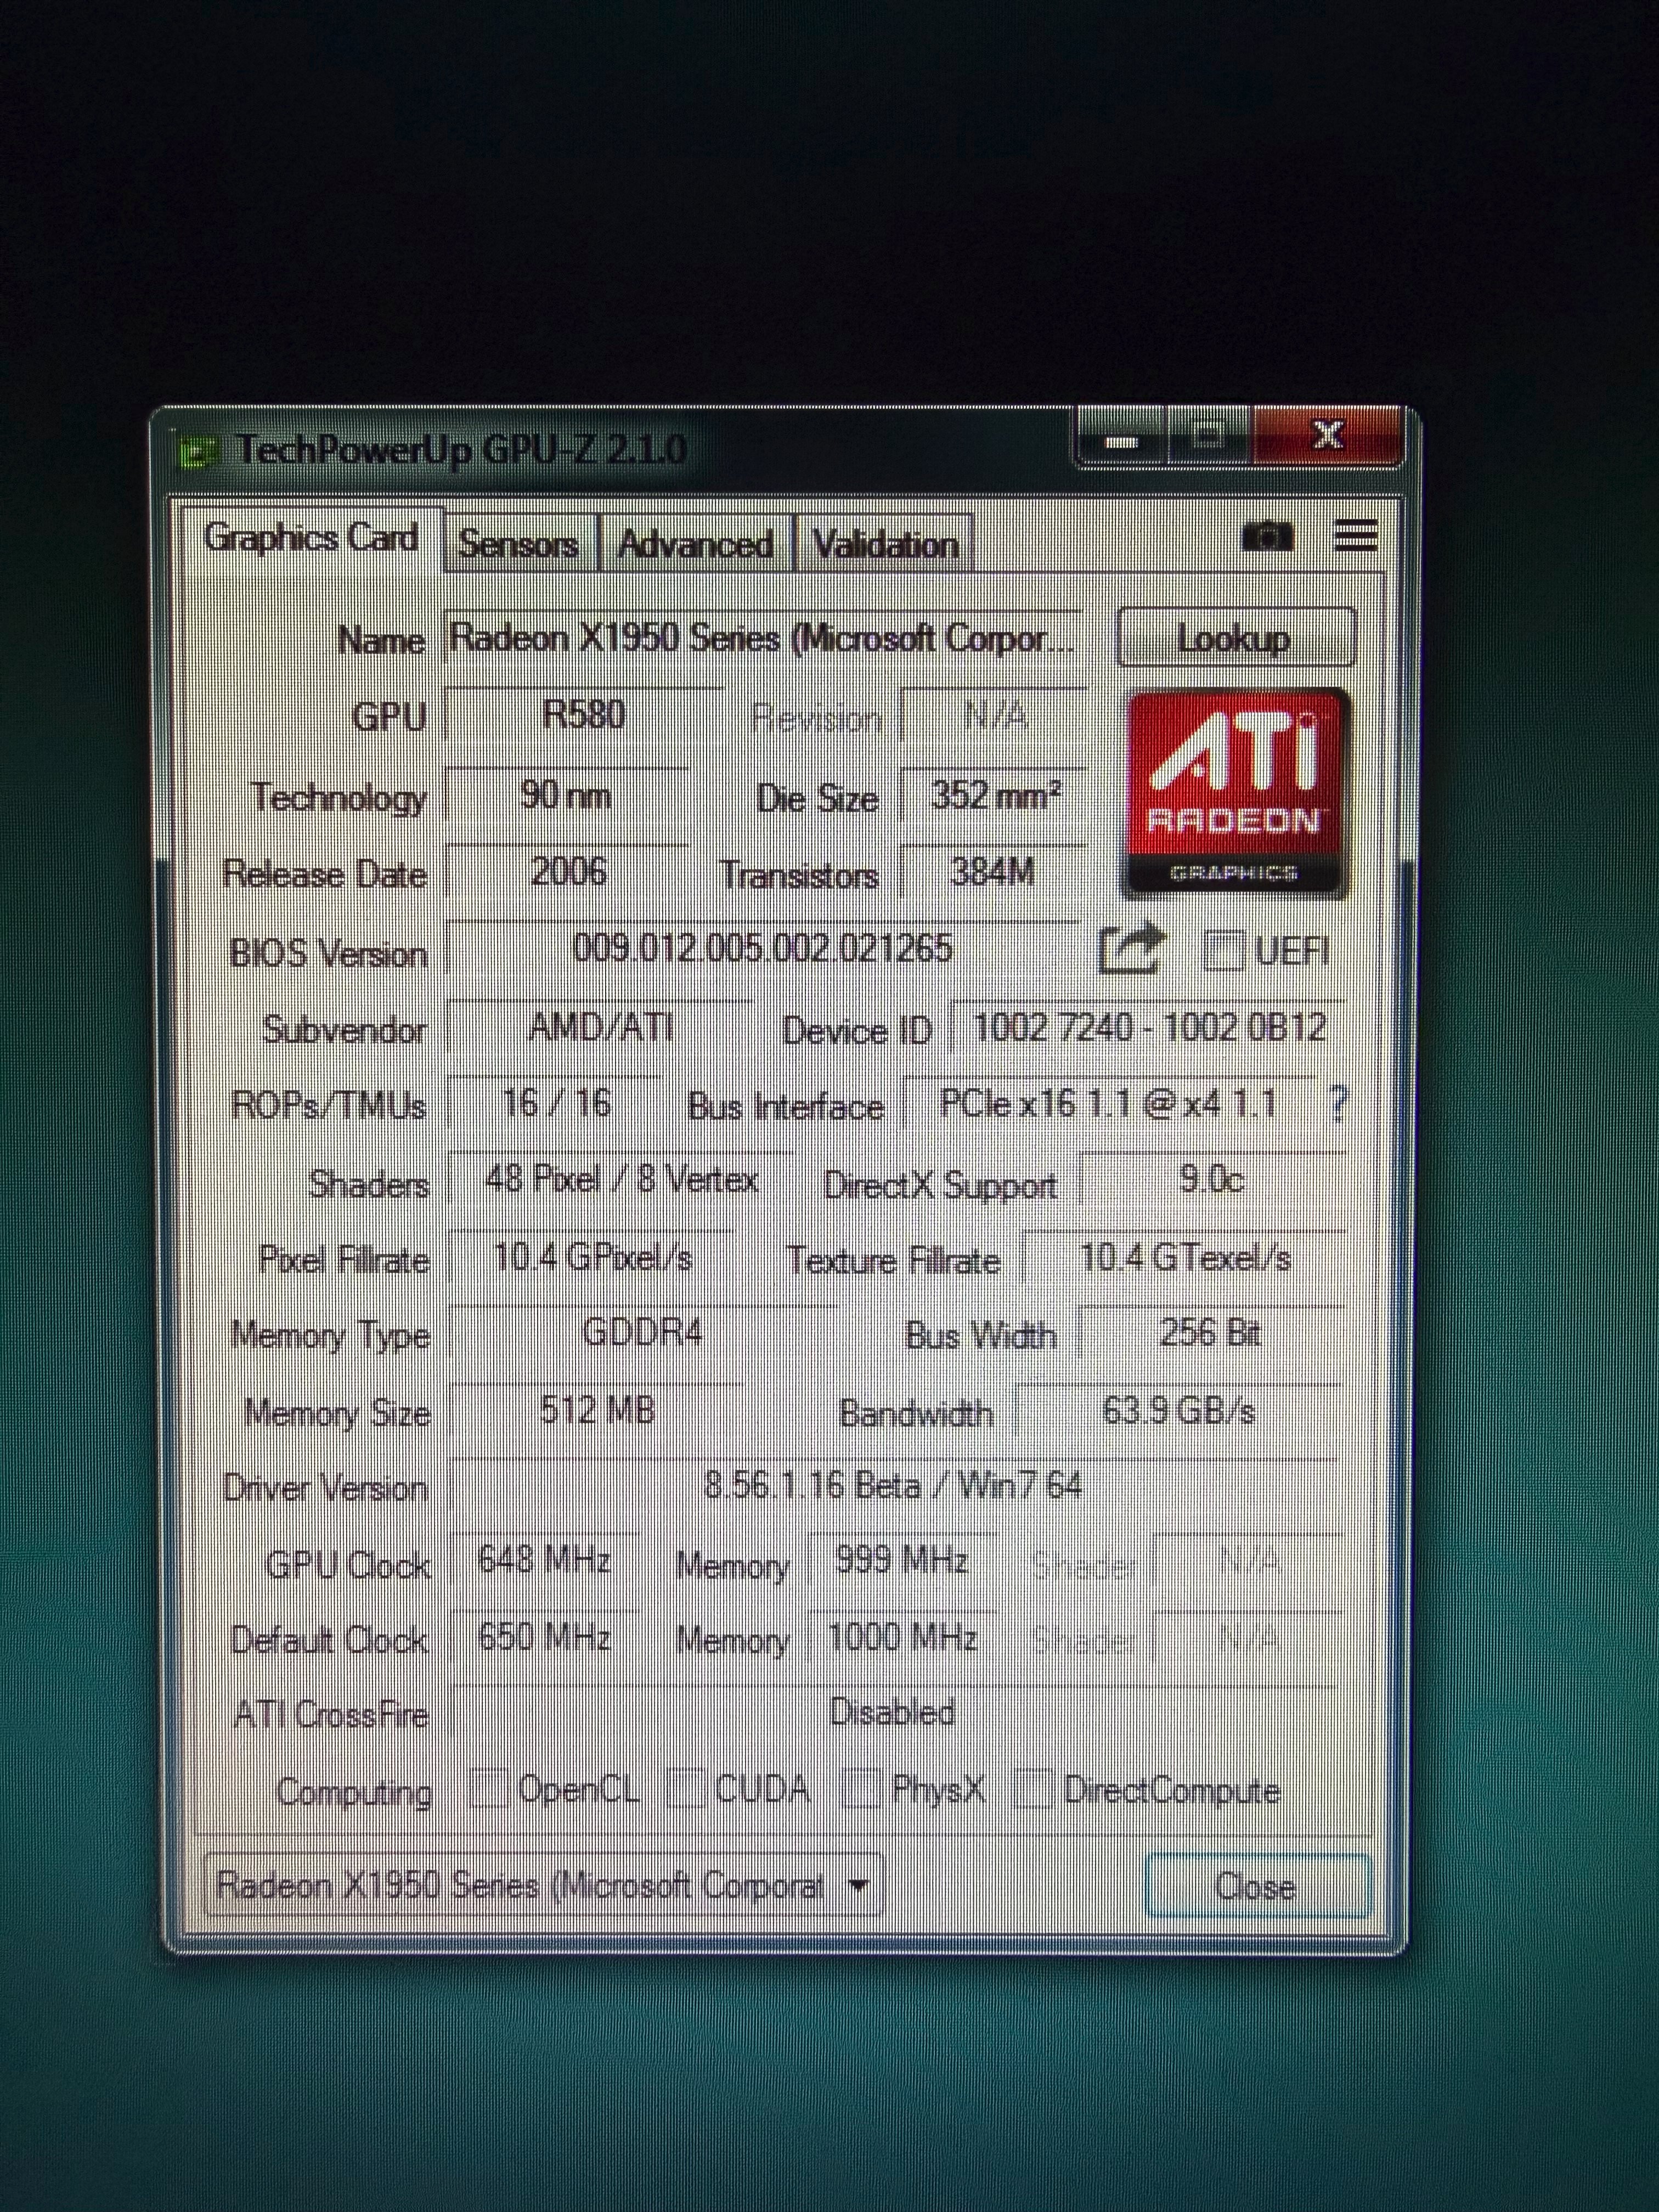Click the GPU-Z screenshot camera icon
This screenshot has height=2212, width=1659.
click(1267, 538)
